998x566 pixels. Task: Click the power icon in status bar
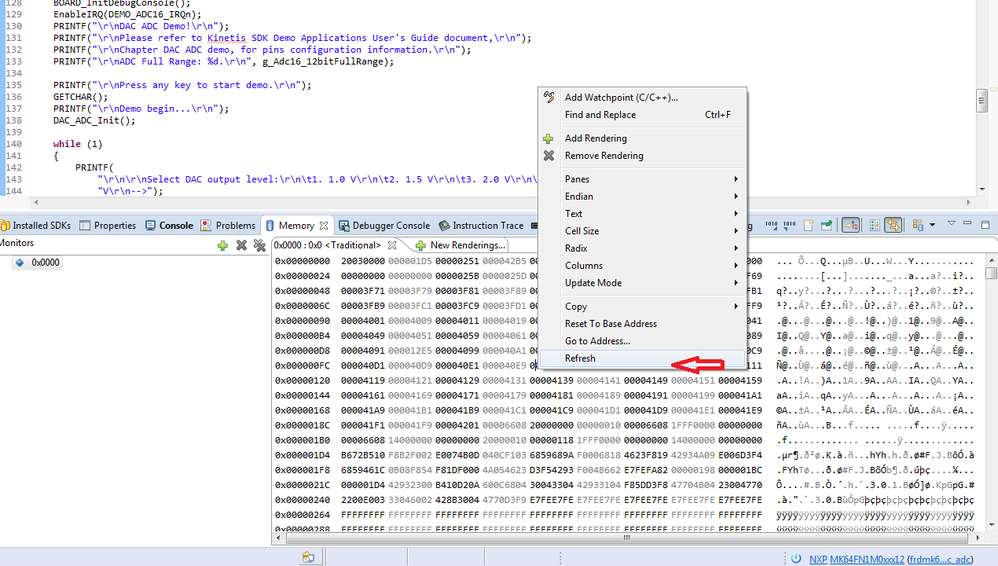(x=796, y=558)
